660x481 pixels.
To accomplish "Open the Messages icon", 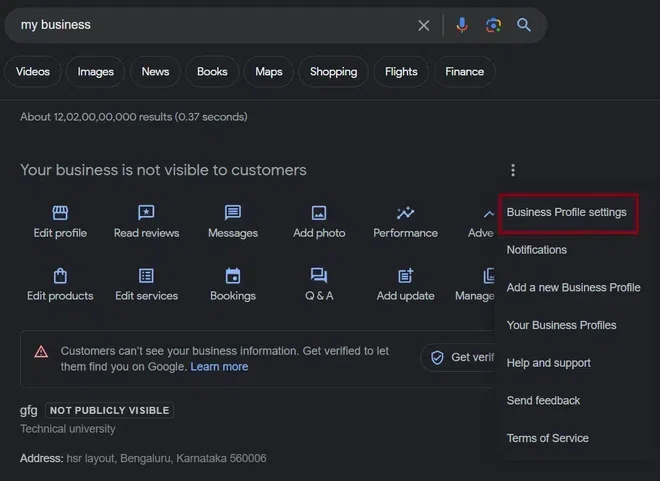I will [233, 213].
